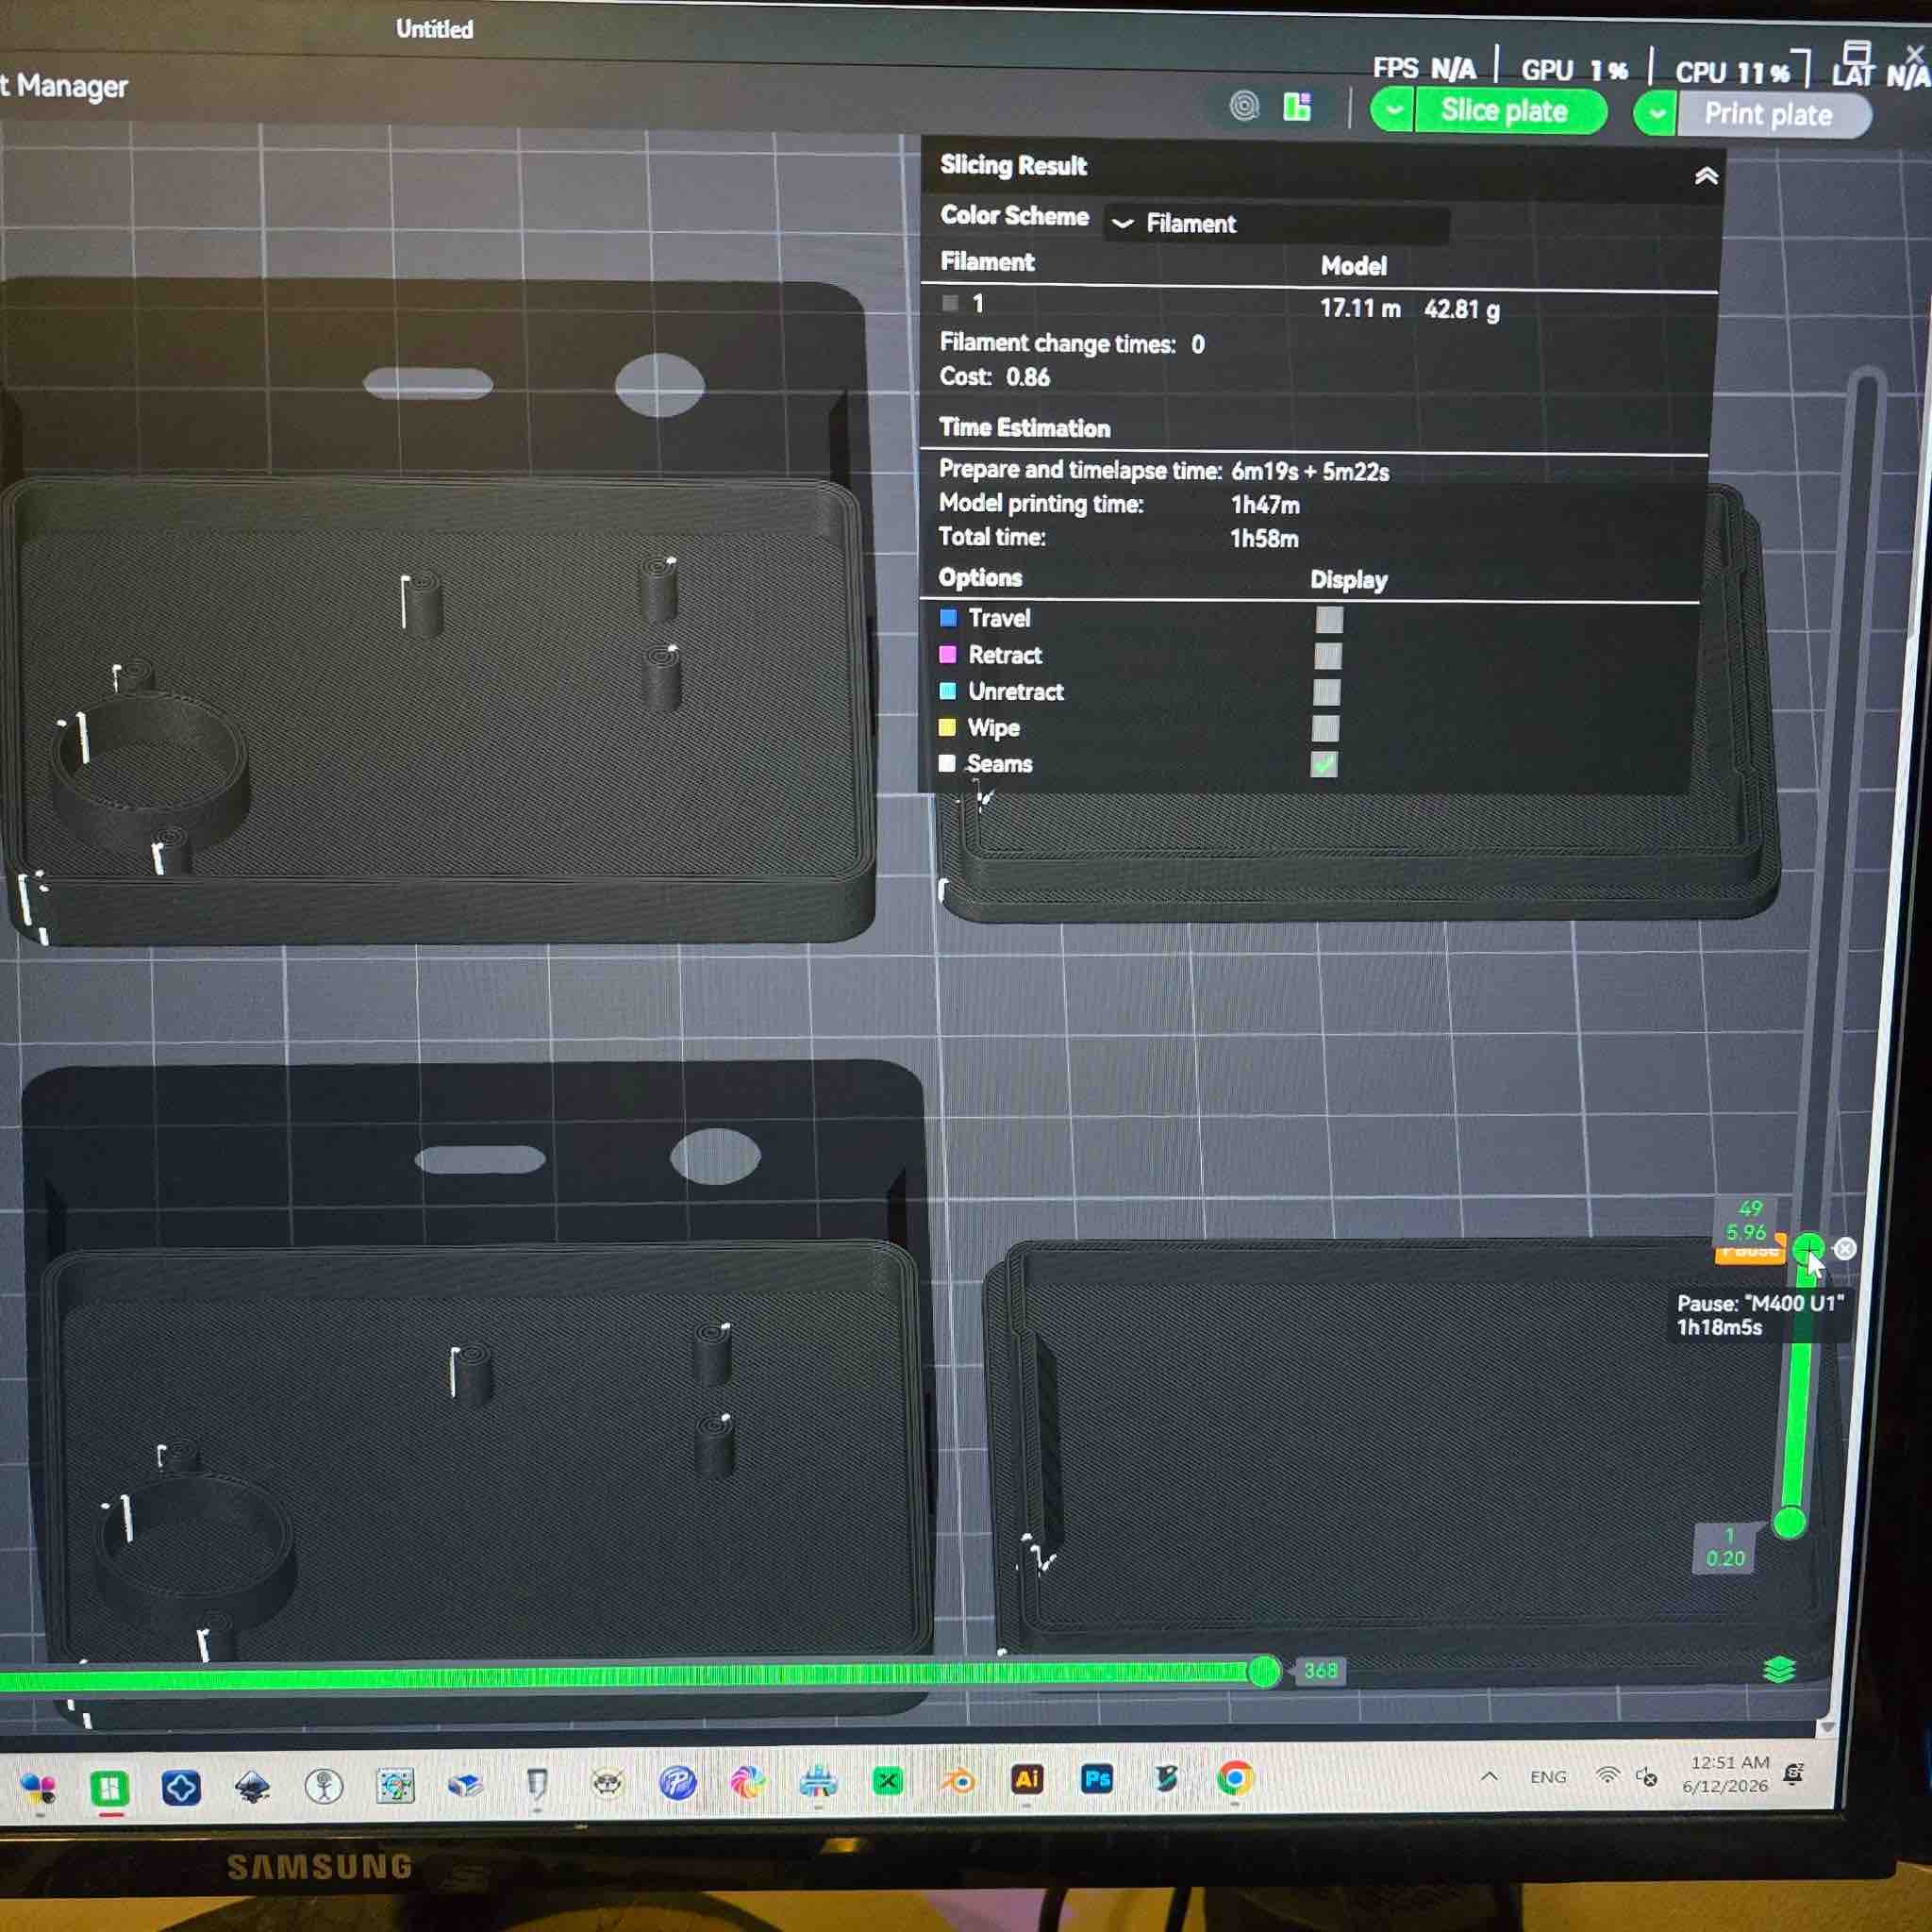Click the blue Travel color swatch
The image size is (1932, 1932).
tap(948, 618)
